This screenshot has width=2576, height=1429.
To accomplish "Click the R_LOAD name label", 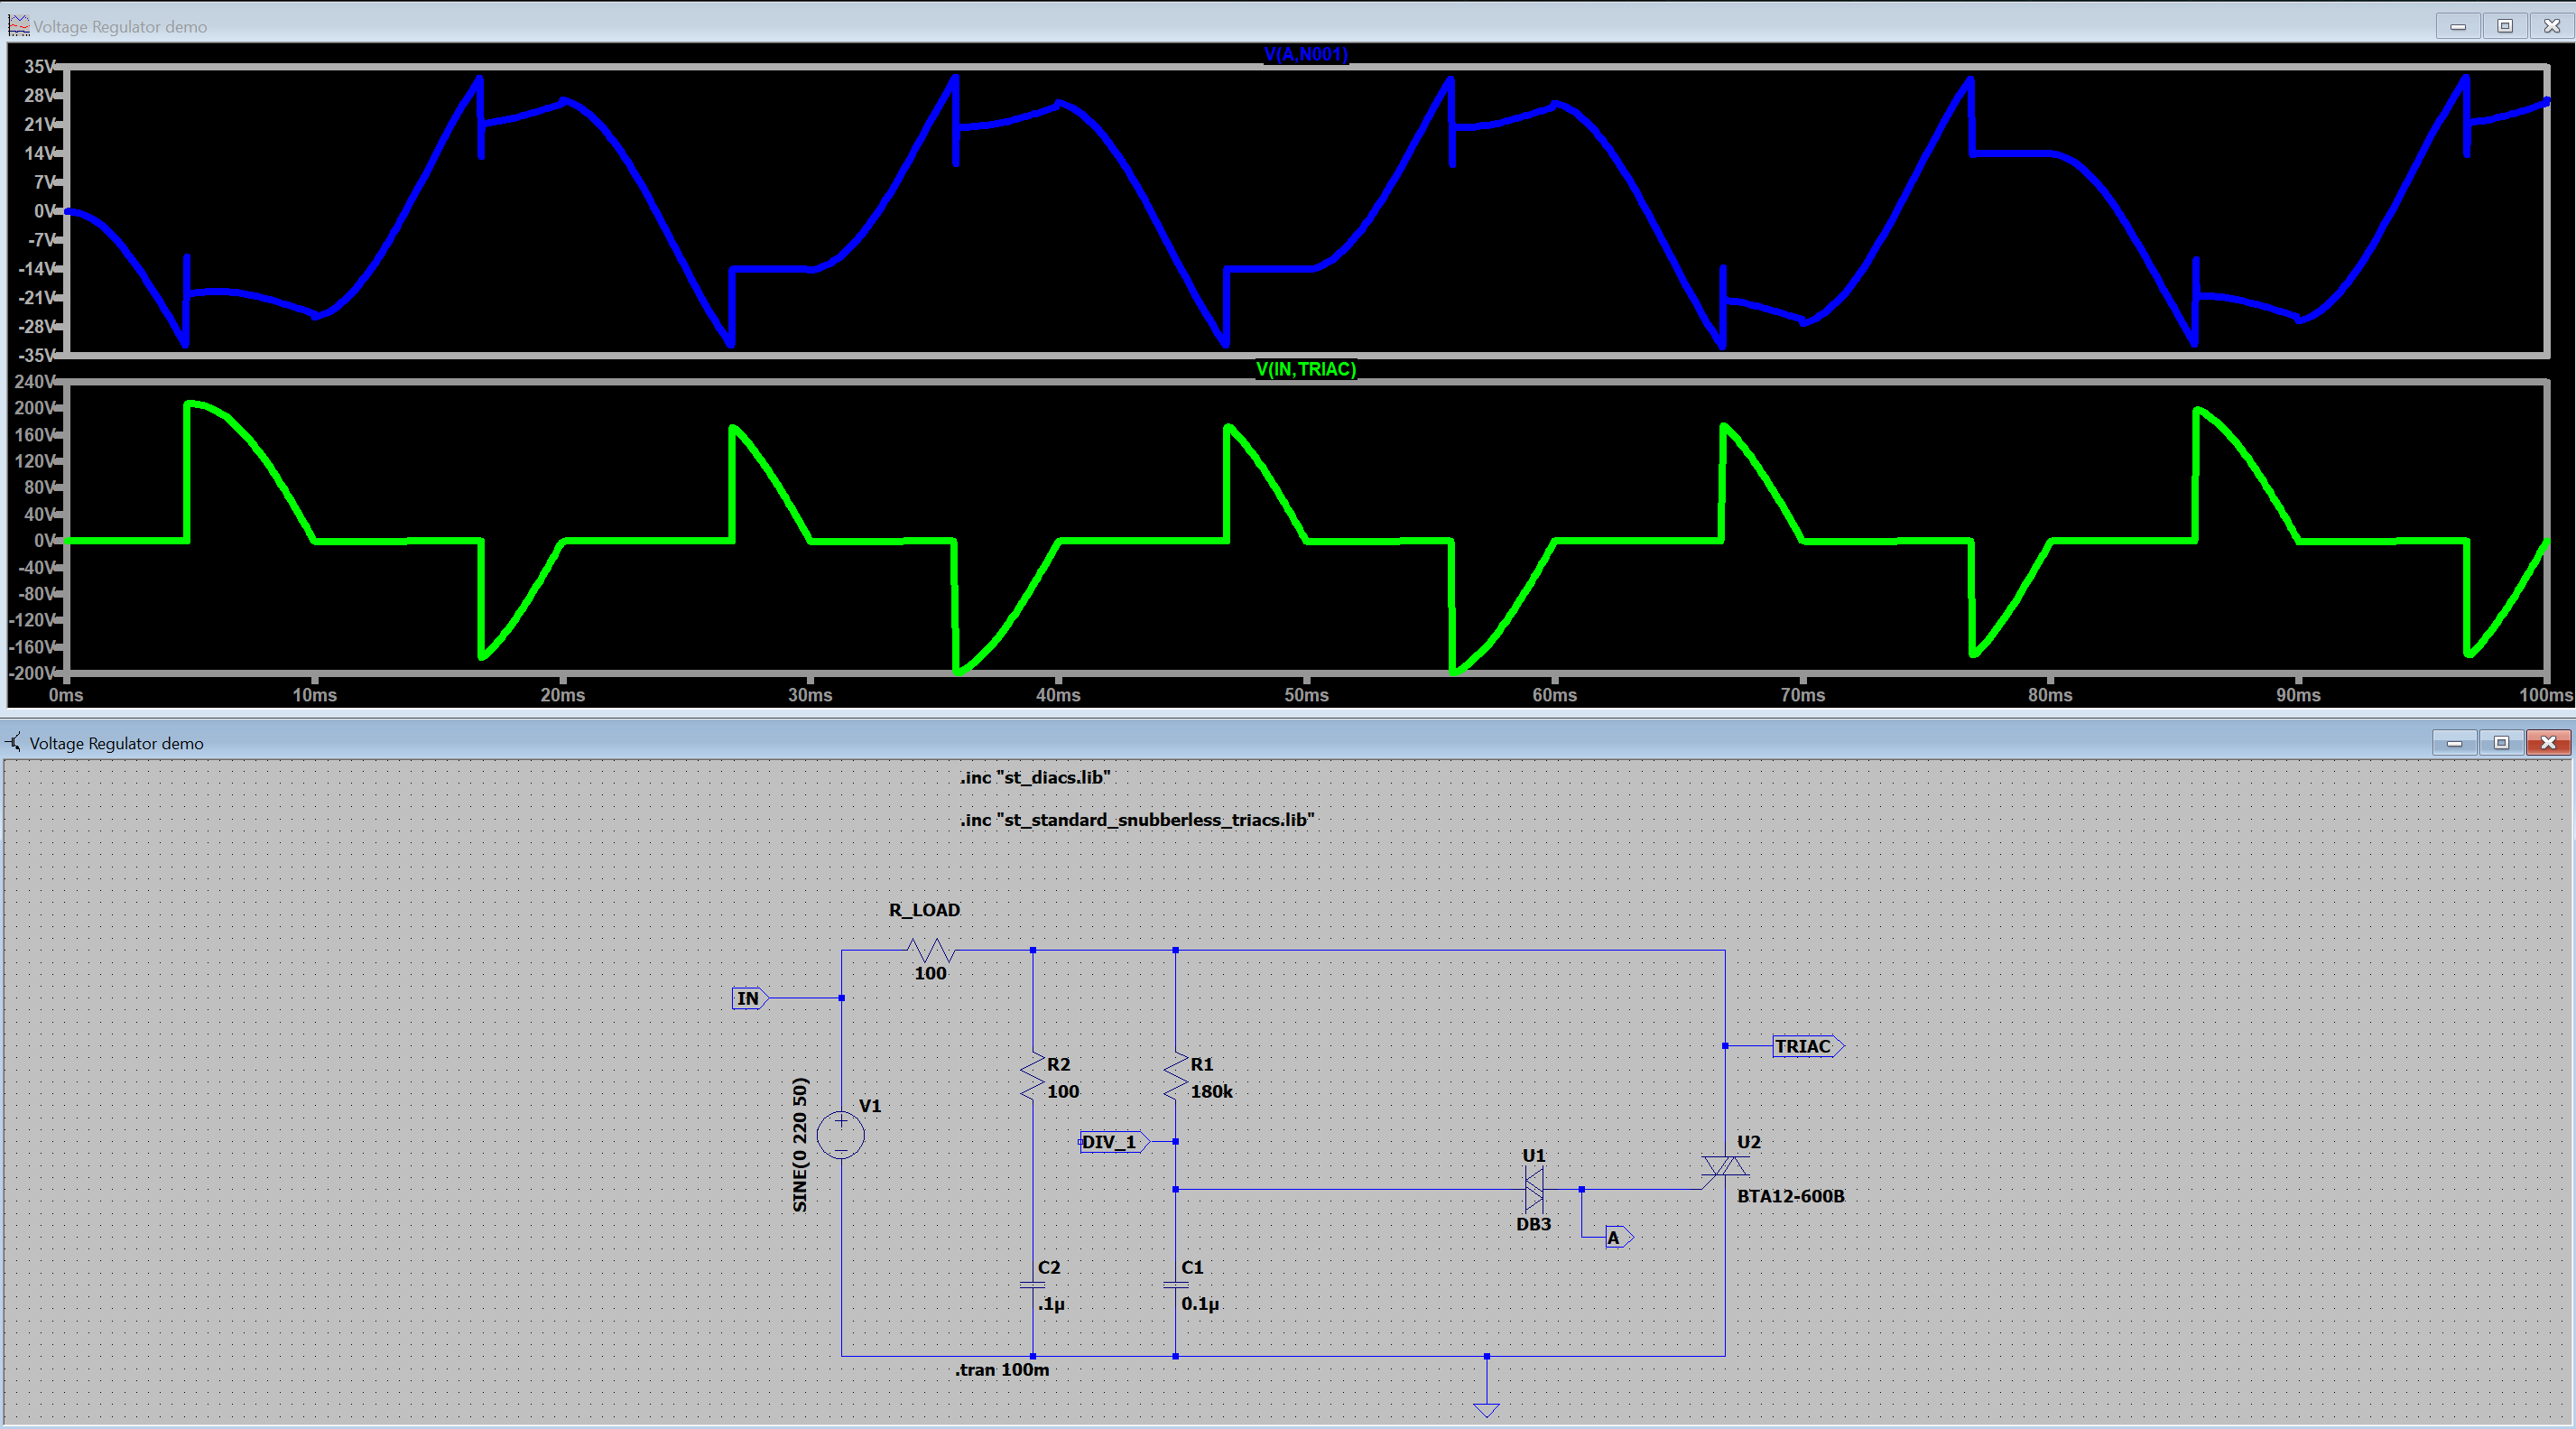I will click(924, 910).
